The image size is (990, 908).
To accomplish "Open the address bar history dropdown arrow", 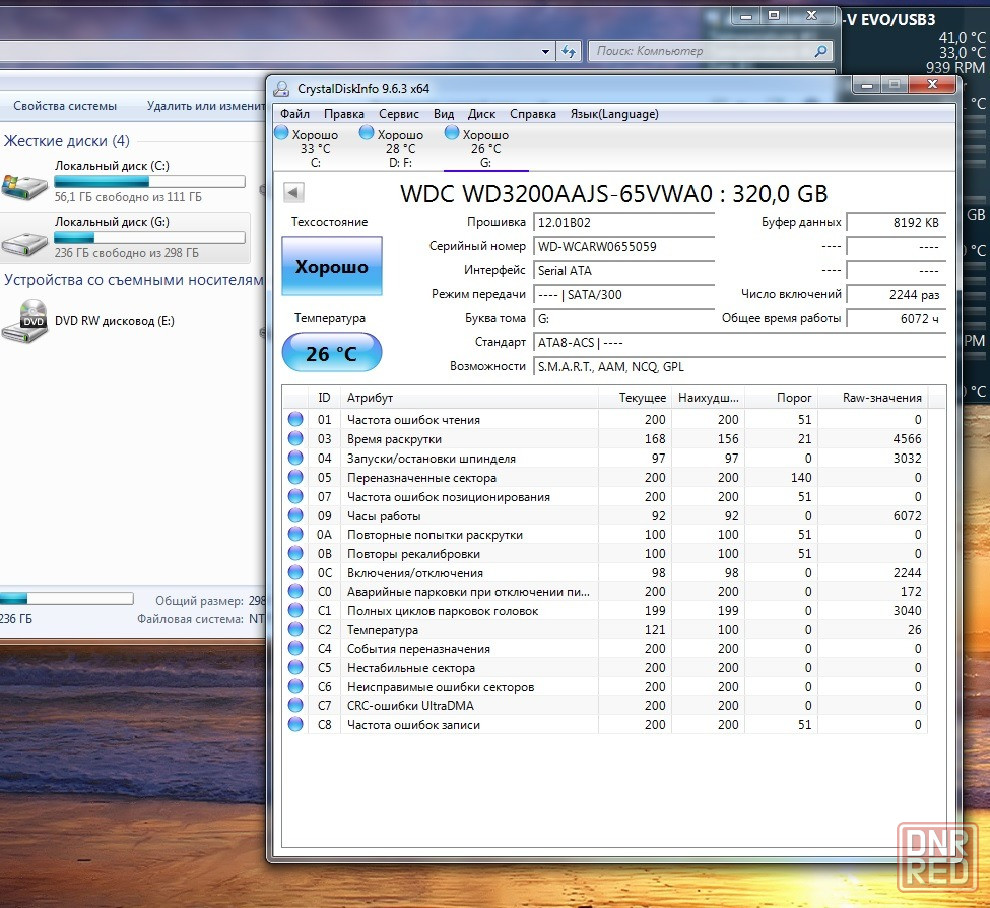I will pos(545,51).
